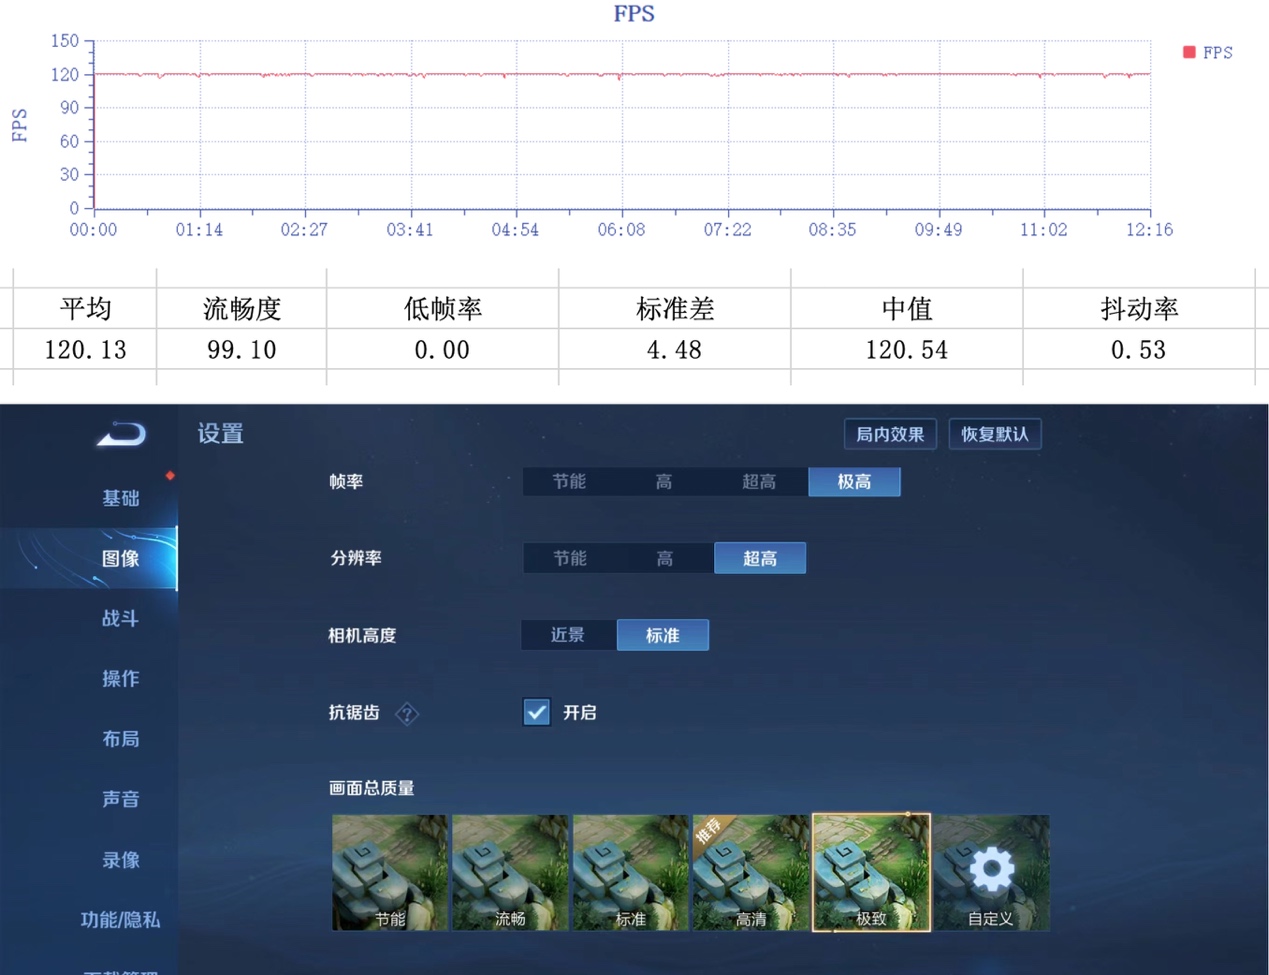
Task: Click the FPS legend marker in chart
Action: (x=1189, y=52)
